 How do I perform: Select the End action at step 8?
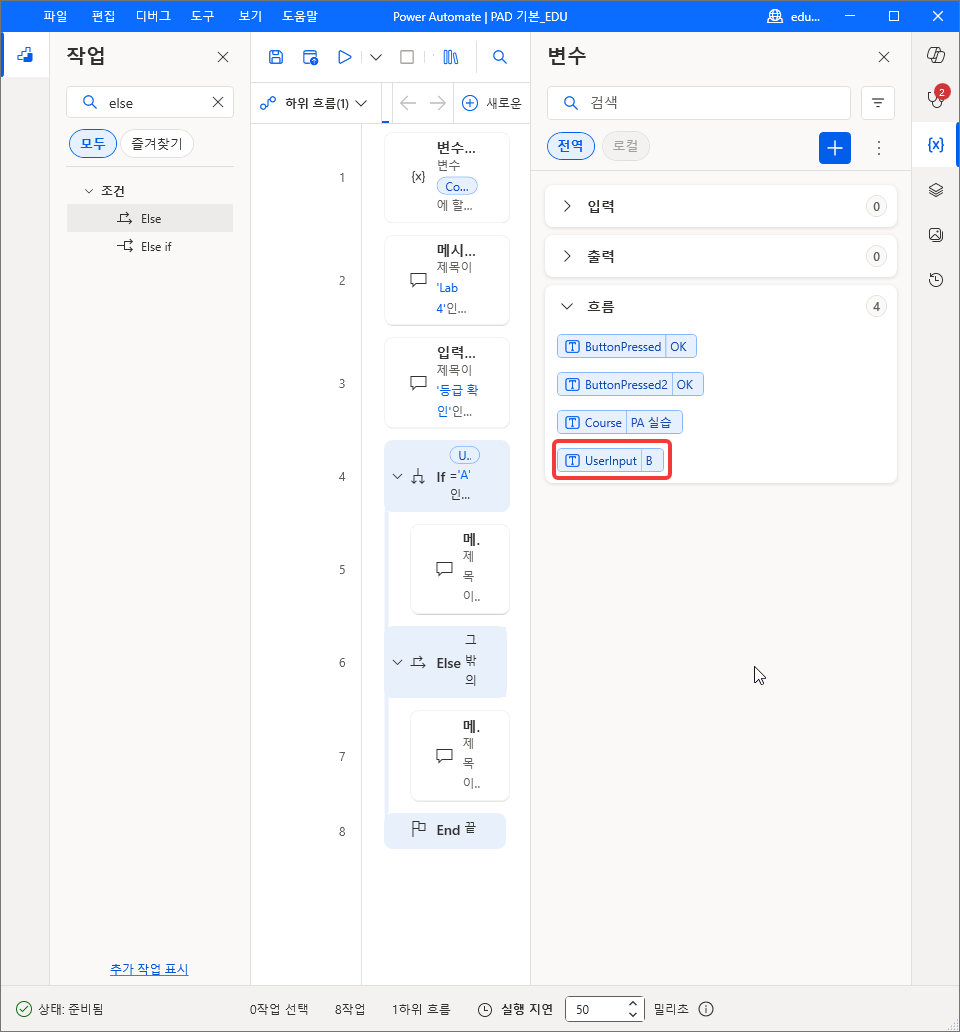[x=445, y=831]
